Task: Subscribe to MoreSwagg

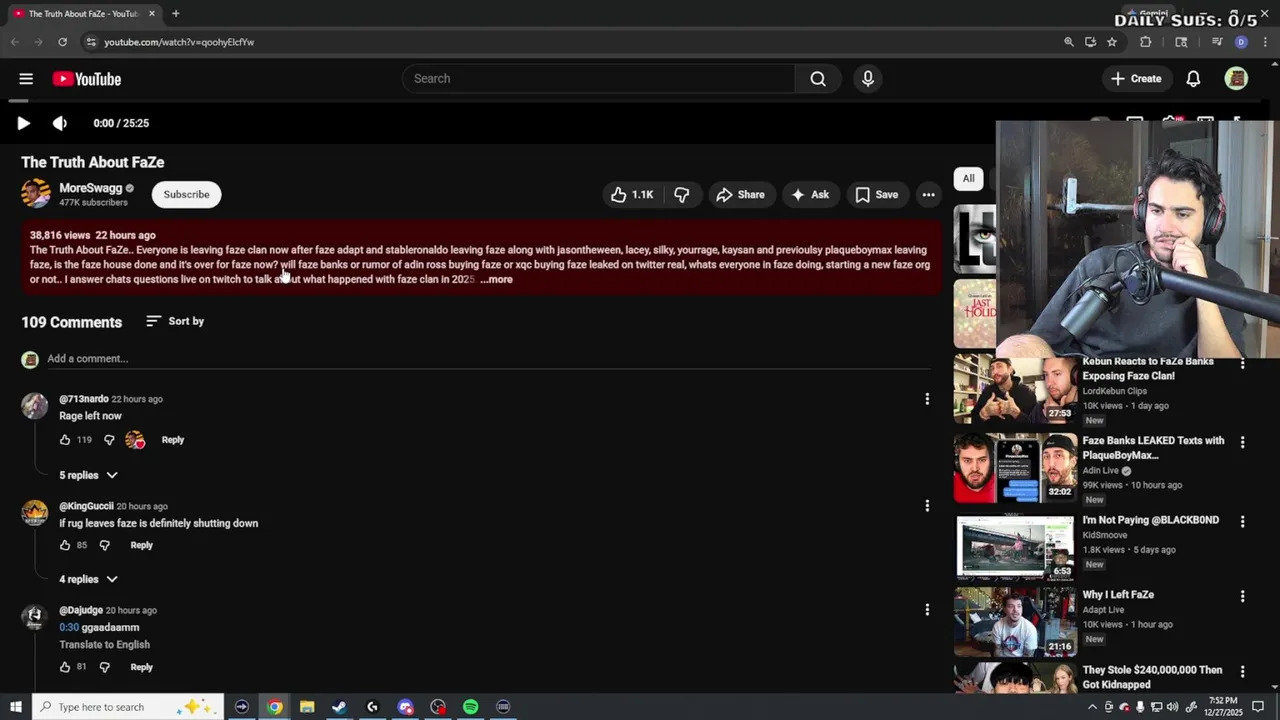Action: (187, 194)
